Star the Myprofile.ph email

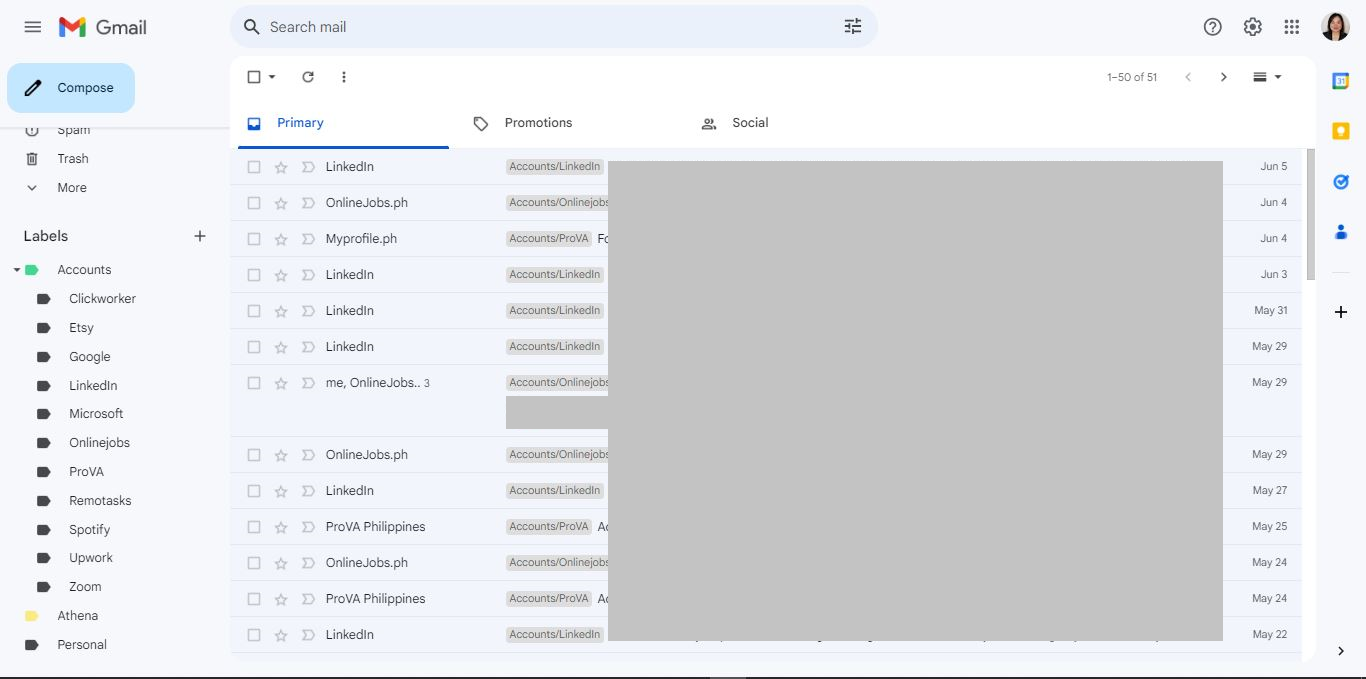coord(281,239)
